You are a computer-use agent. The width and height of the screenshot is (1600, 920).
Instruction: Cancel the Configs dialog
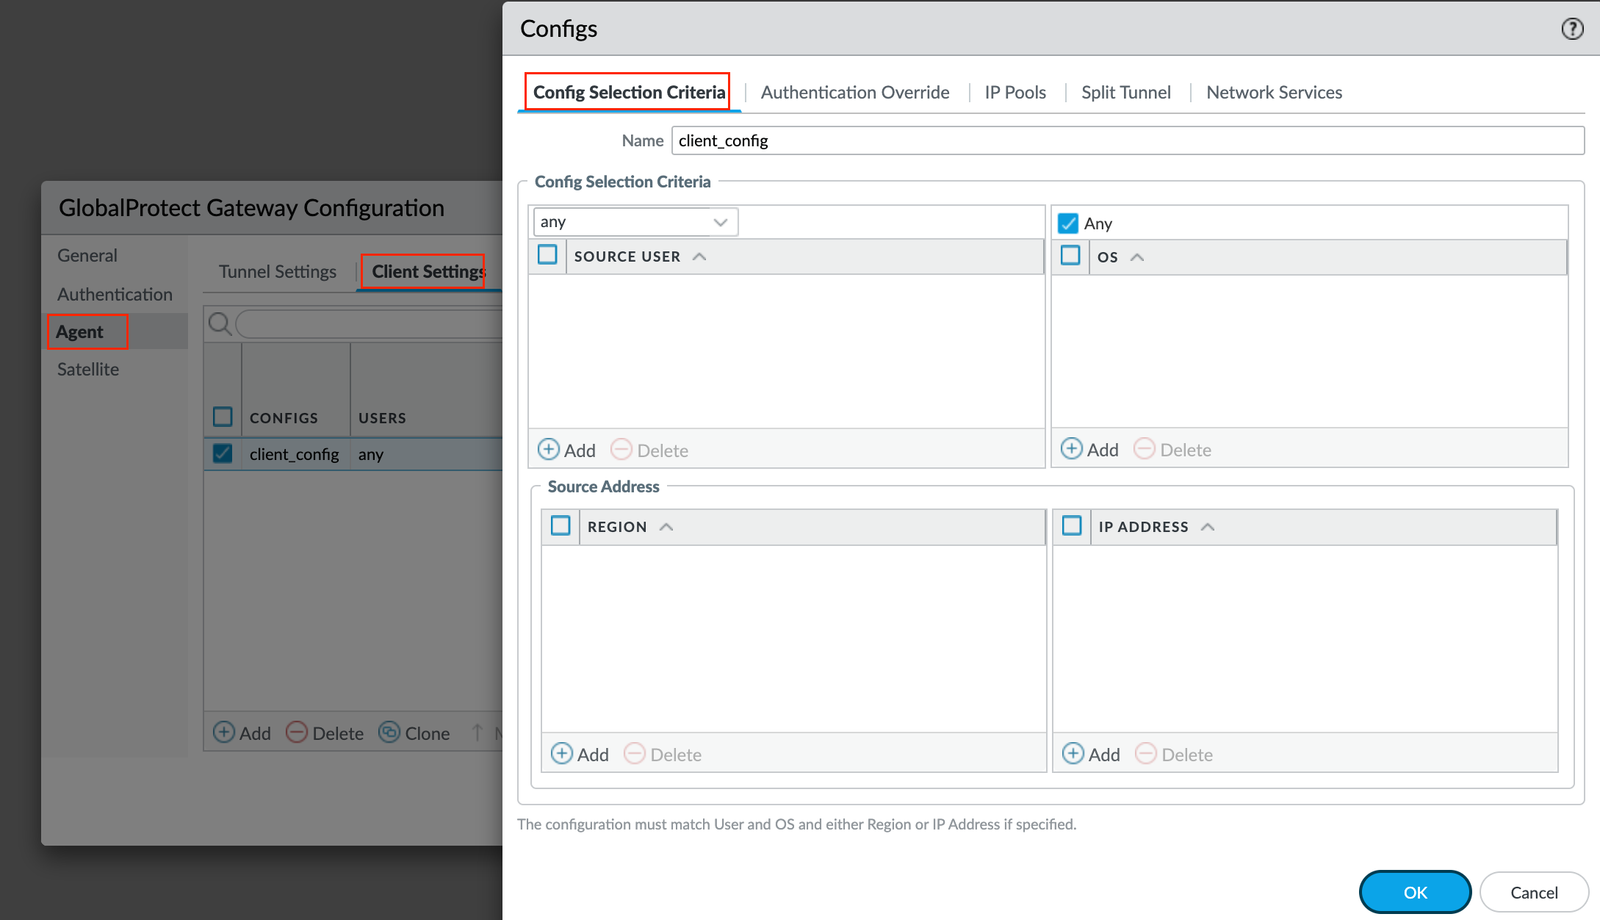point(1533,892)
